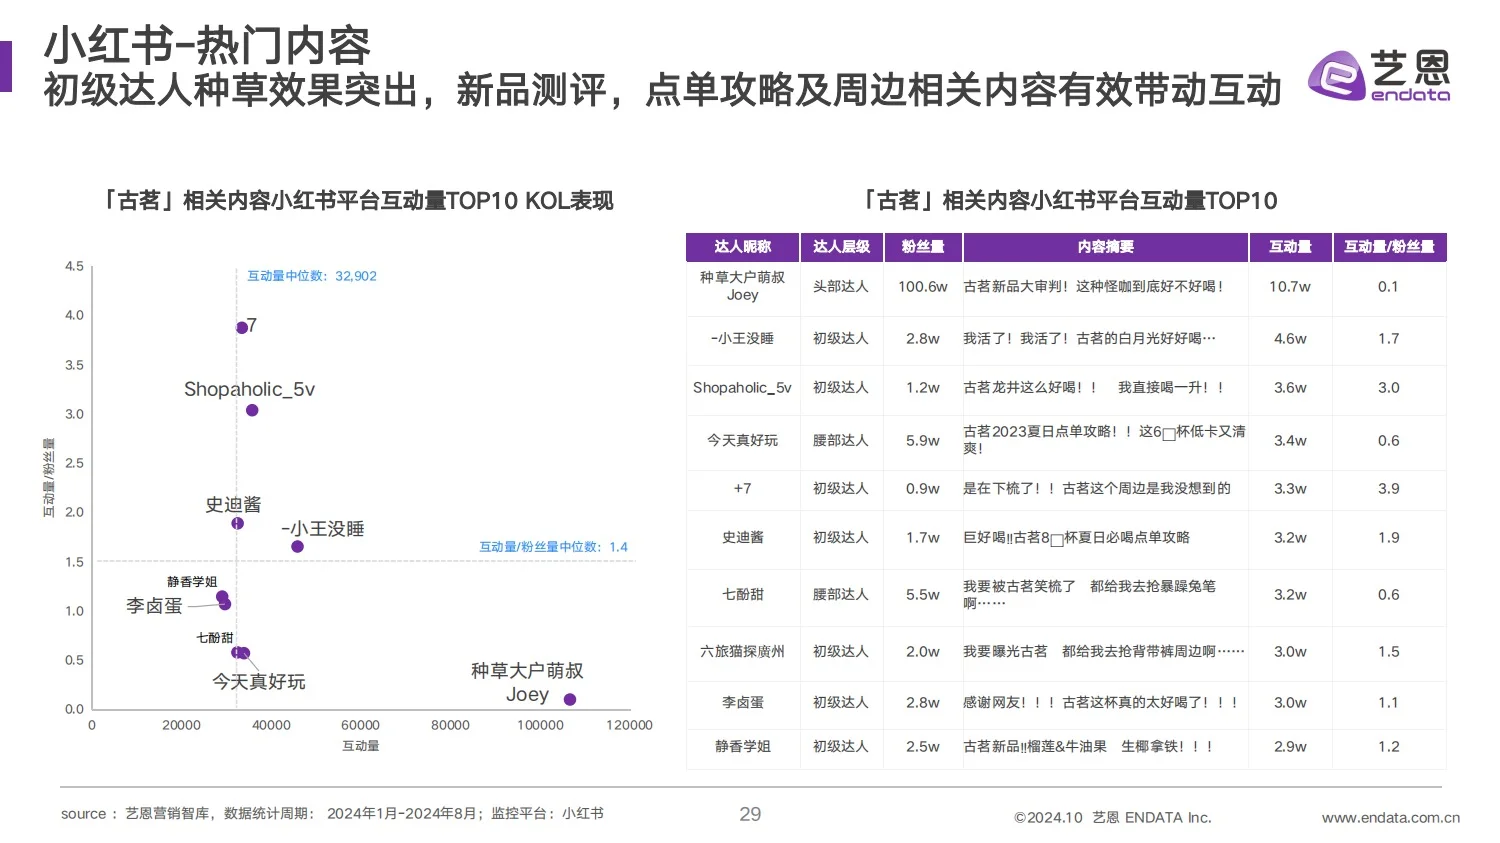Click the 腰部达人 cell in 今天真好玩 row

pos(841,440)
